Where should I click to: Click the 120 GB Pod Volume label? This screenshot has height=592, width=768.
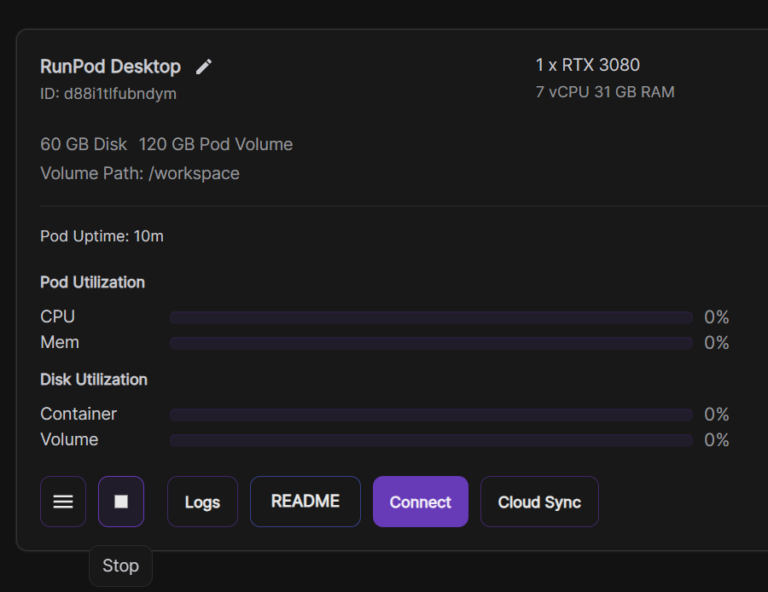[x=216, y=144]
